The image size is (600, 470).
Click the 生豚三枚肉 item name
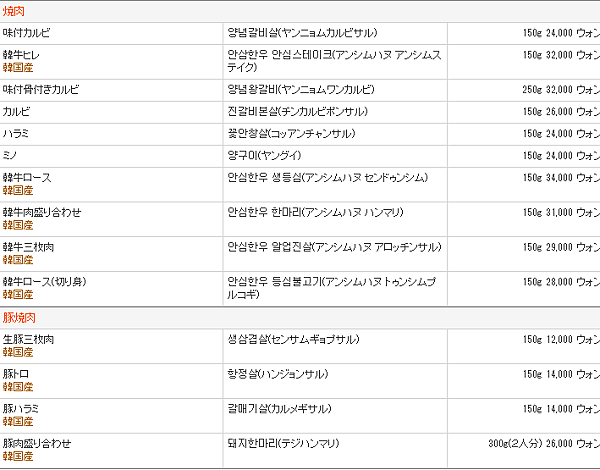(28, 340)
